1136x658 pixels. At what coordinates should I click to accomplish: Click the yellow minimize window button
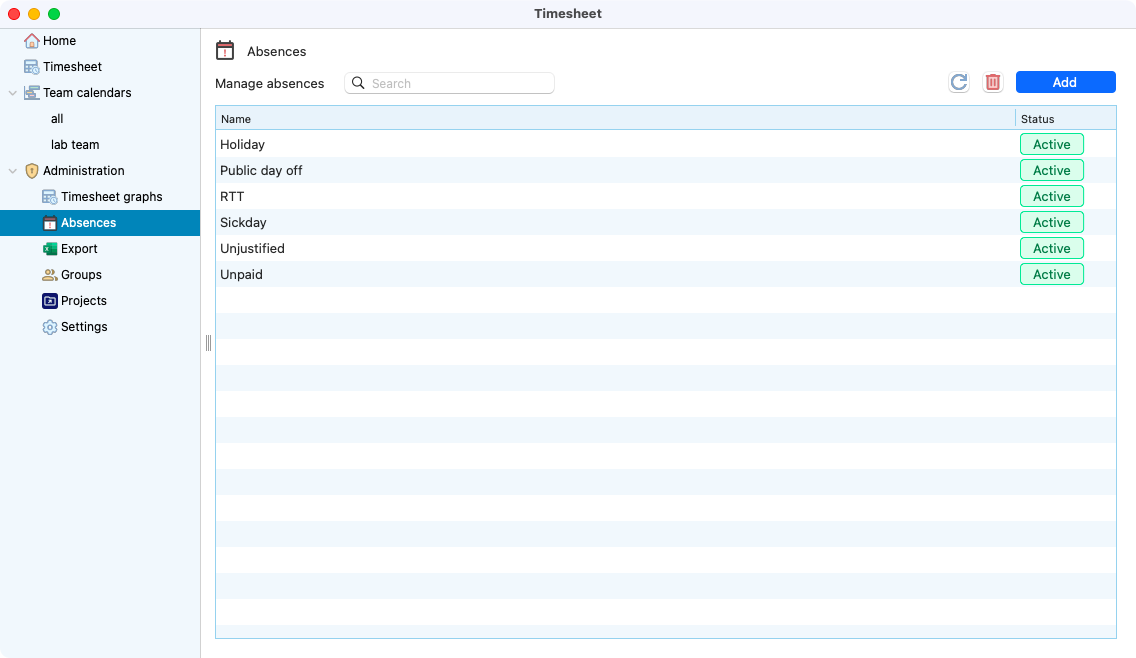coord(33,14)
